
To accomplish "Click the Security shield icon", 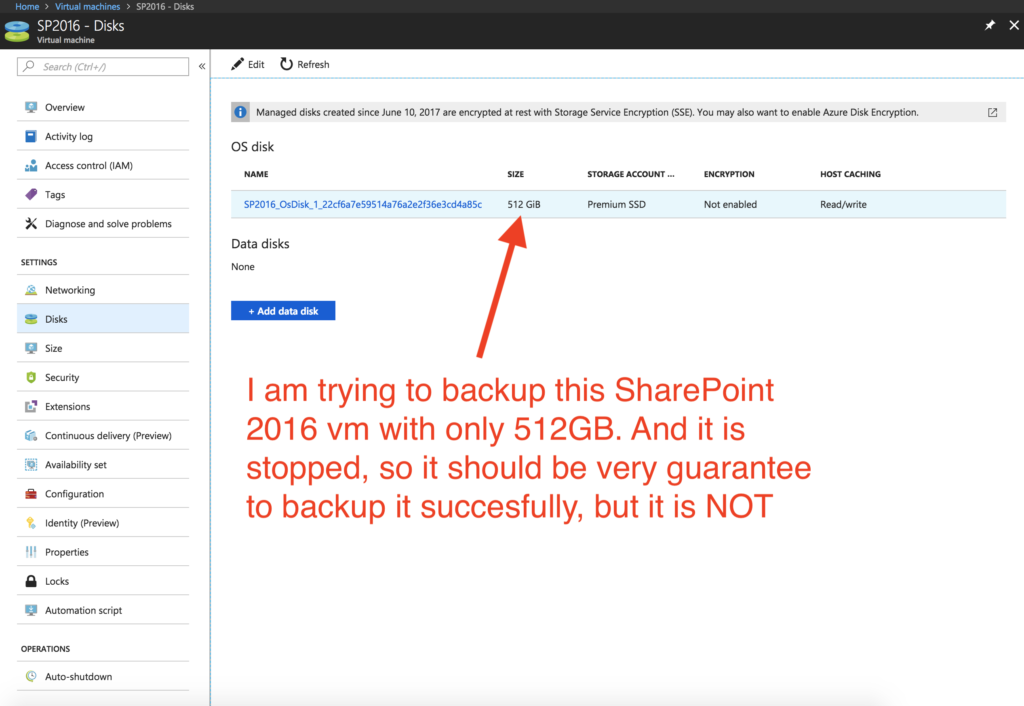I will (31, 377).
